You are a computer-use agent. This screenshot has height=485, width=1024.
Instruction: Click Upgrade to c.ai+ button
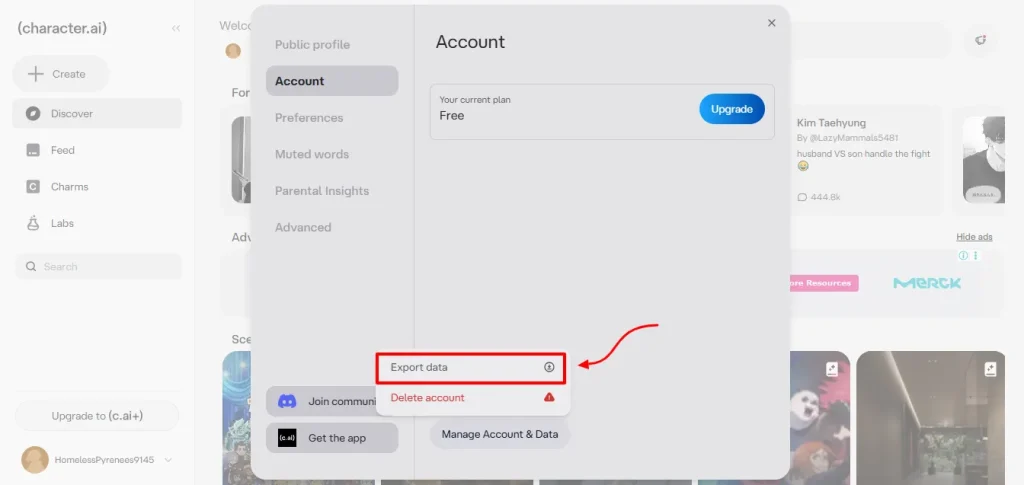(97, 416)
